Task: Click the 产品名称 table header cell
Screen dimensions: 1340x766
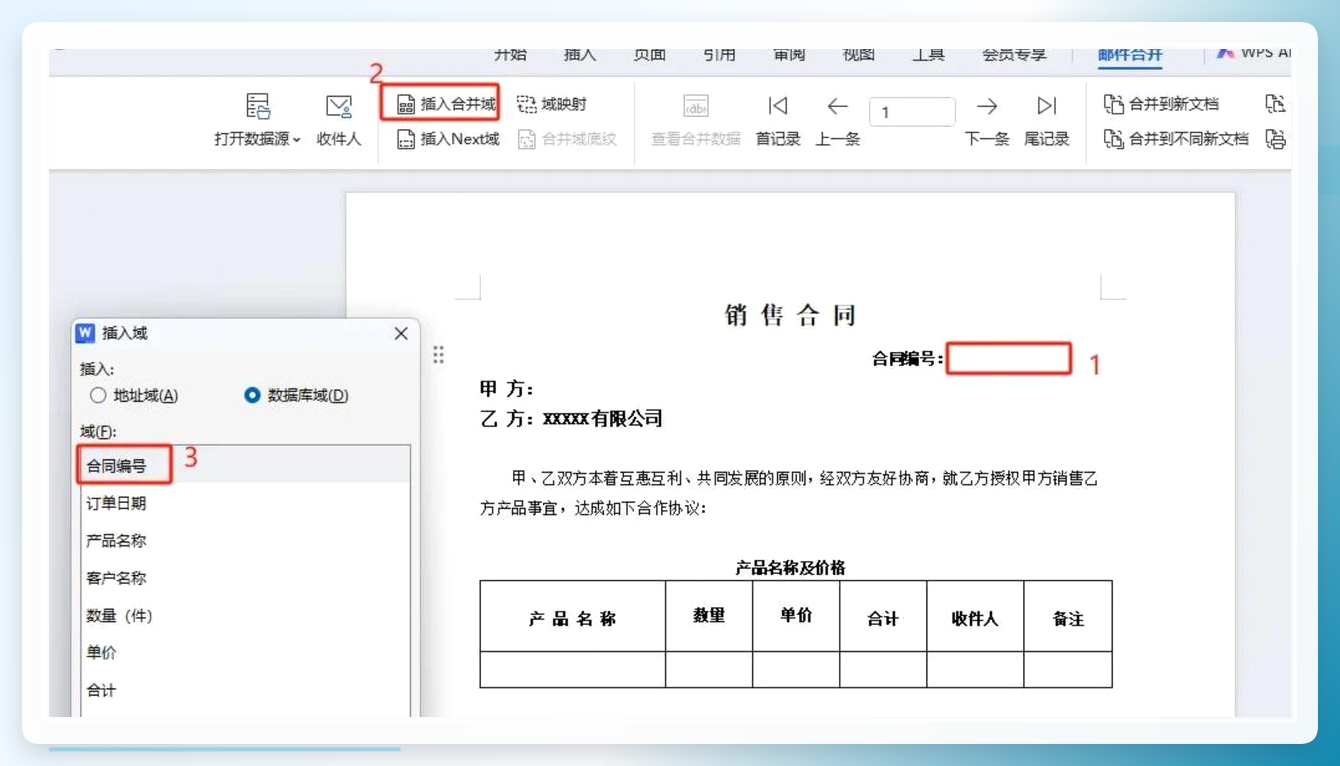Action: point(573,616)
